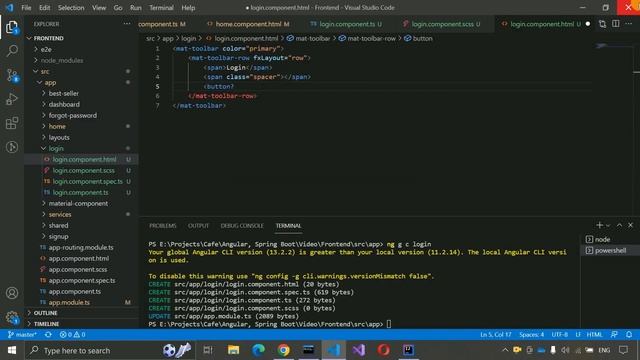The height and width of the screenshot is (360, 640).
Task: Click master branch indicator in status bar
Action: pyautogui.click(x=22, y=335)
